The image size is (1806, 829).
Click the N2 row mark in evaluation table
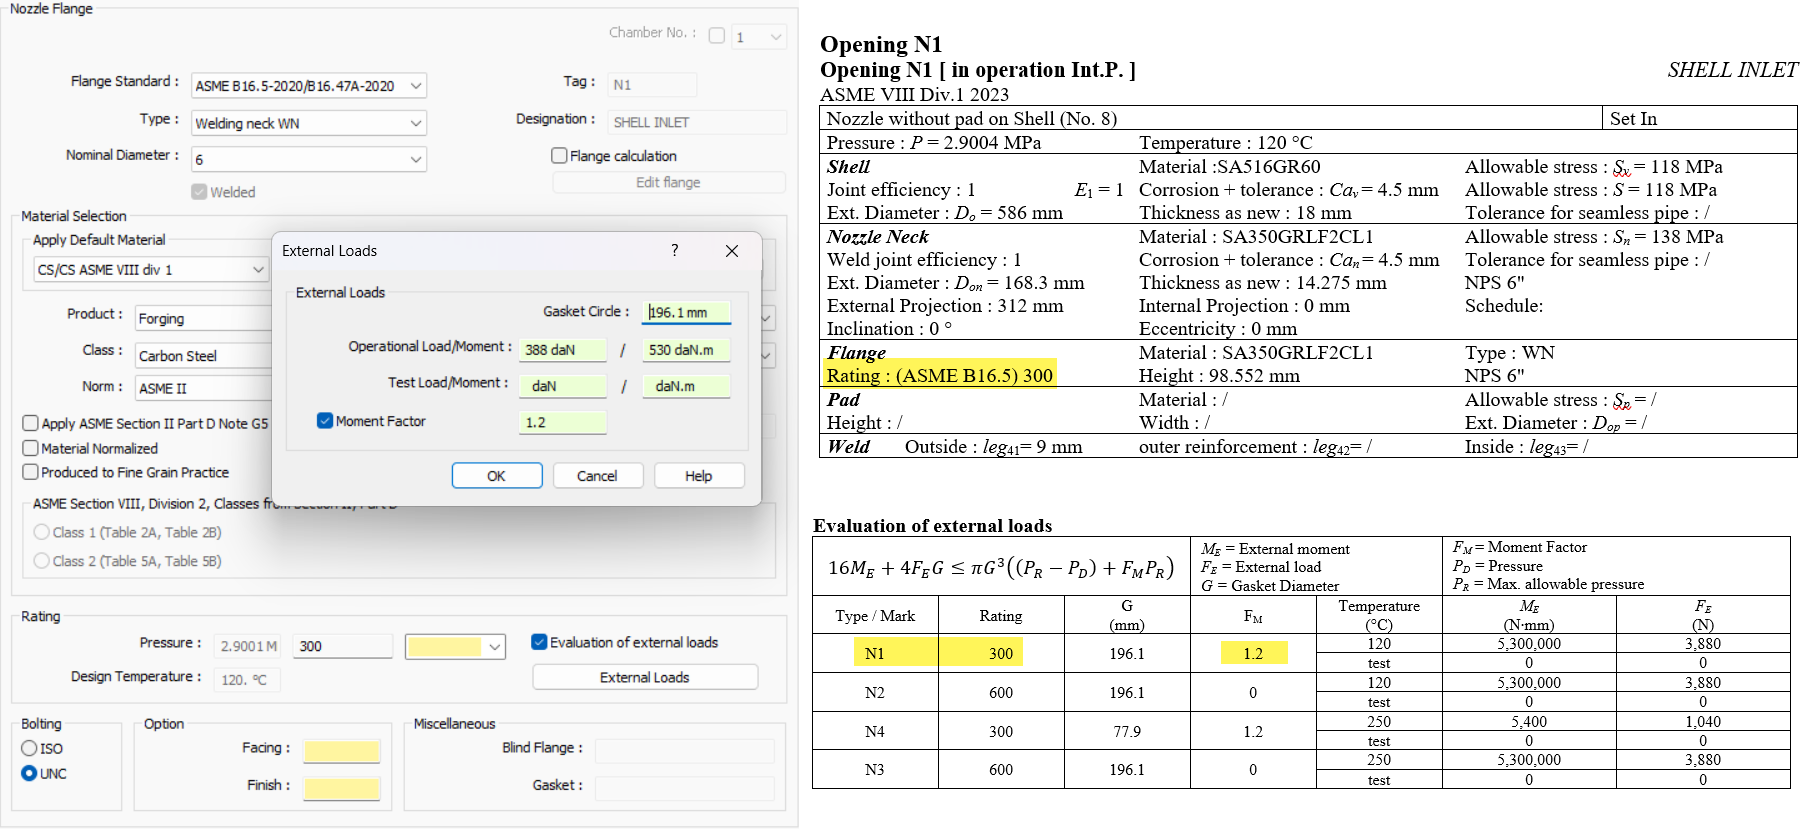(875, 692)
